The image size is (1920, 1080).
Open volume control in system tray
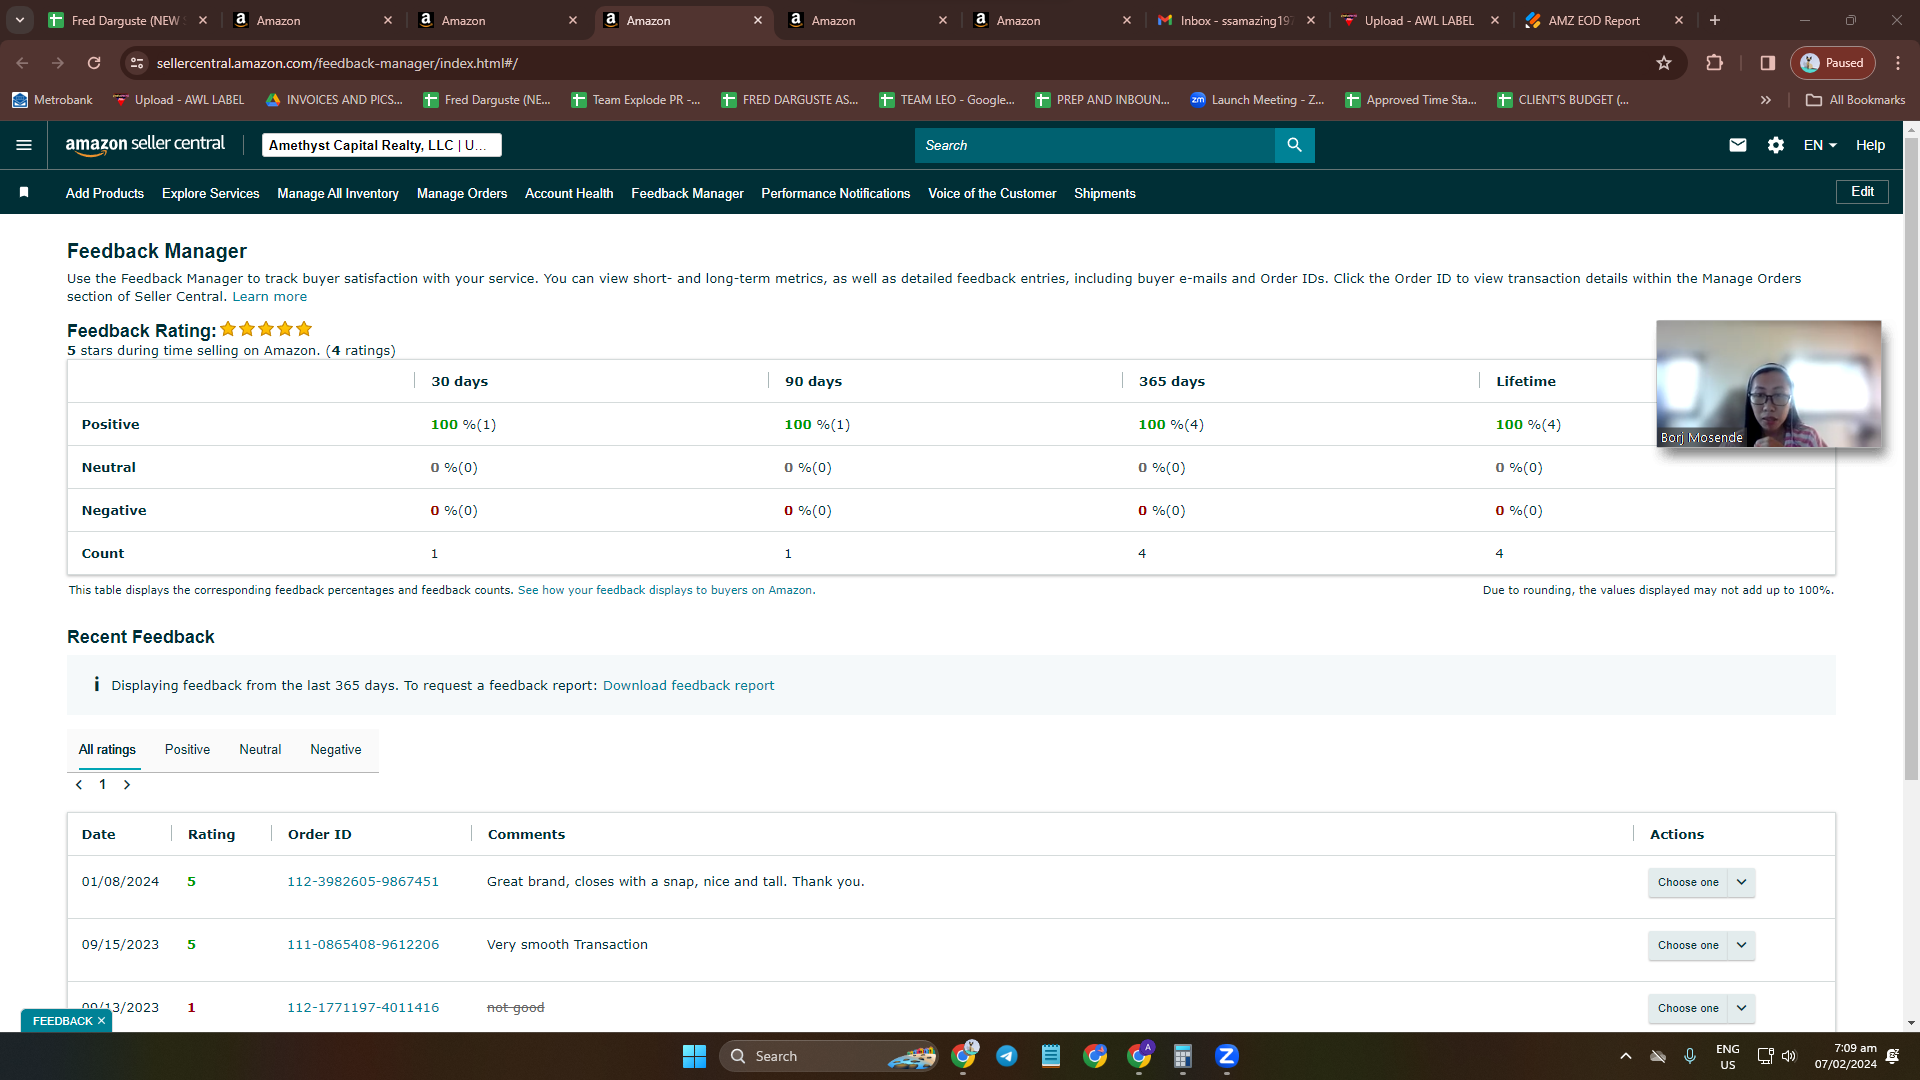tap(1789, 1056)
